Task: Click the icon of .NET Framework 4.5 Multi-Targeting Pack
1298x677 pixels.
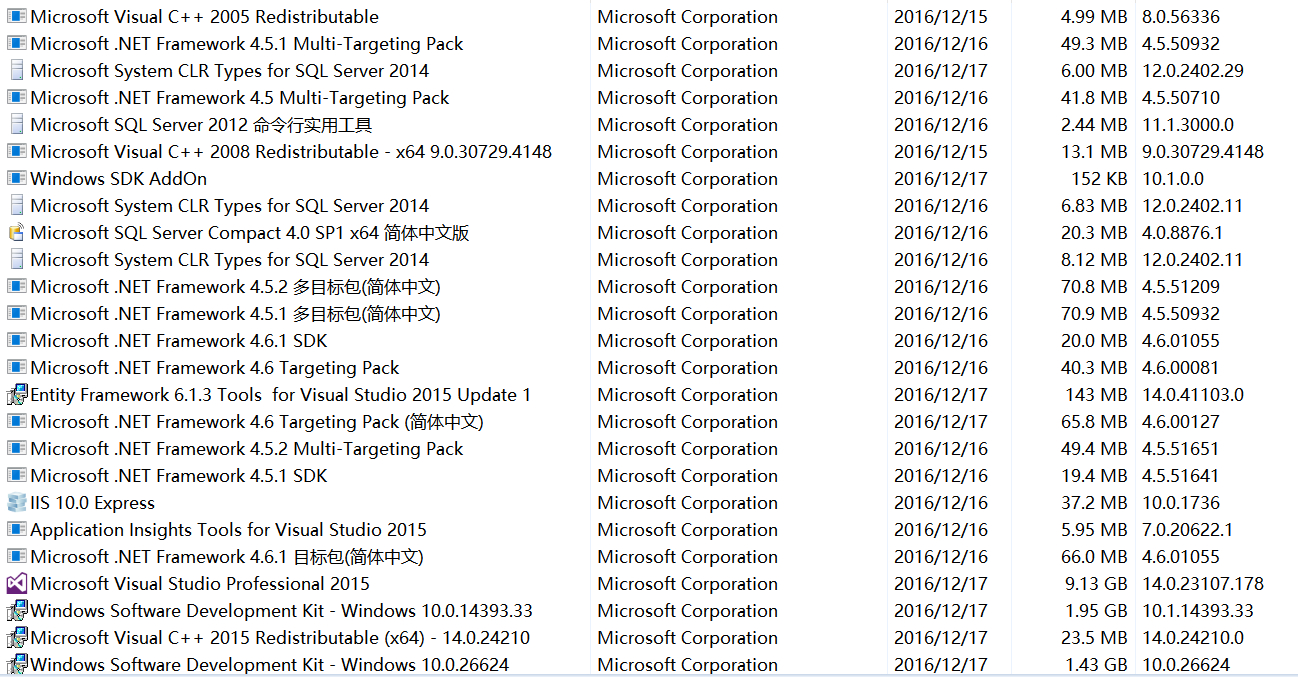Action: 16,98
